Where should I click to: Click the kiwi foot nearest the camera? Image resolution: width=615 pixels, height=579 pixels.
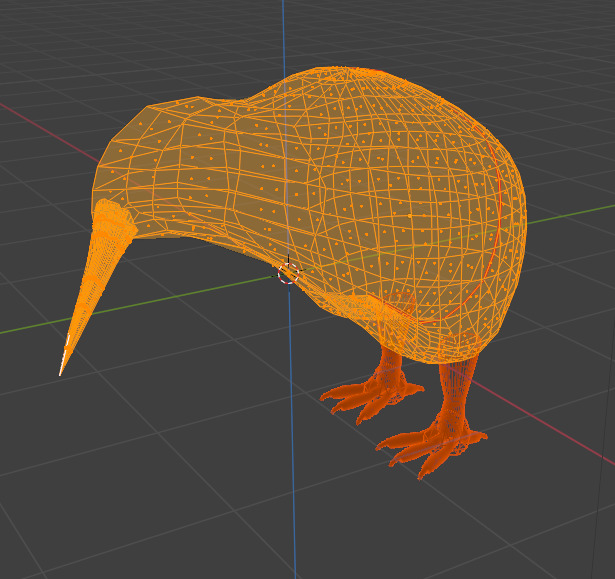[431, 449]
